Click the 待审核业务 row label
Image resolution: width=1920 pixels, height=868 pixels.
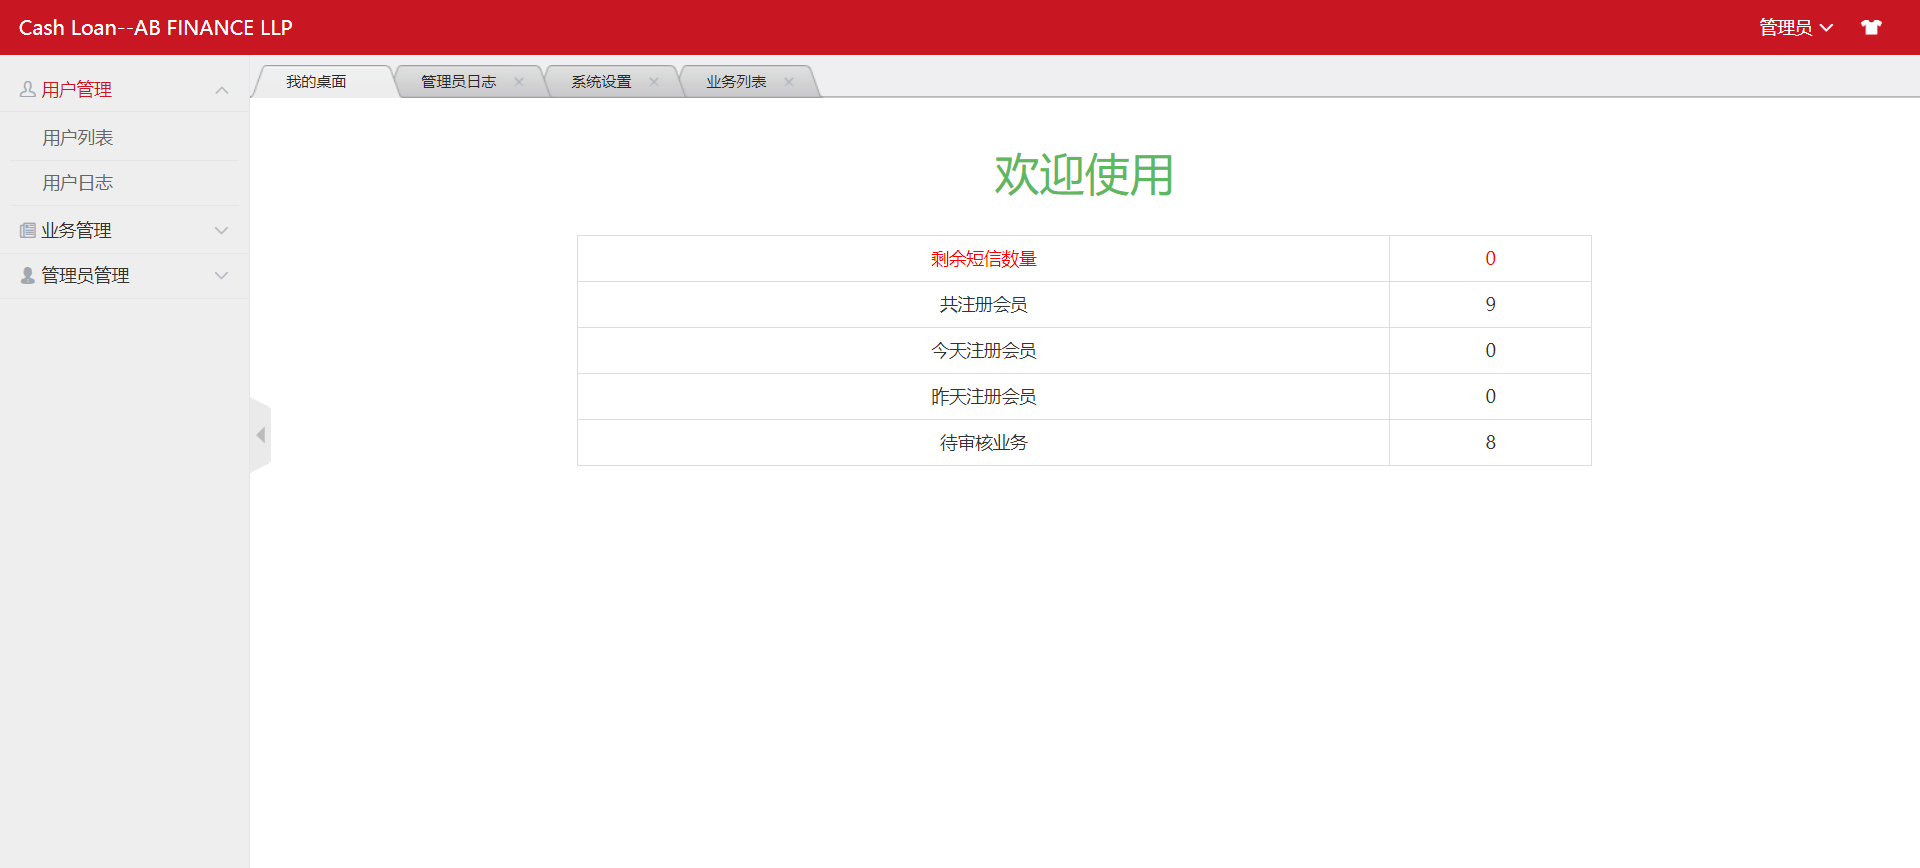point(983,443)
